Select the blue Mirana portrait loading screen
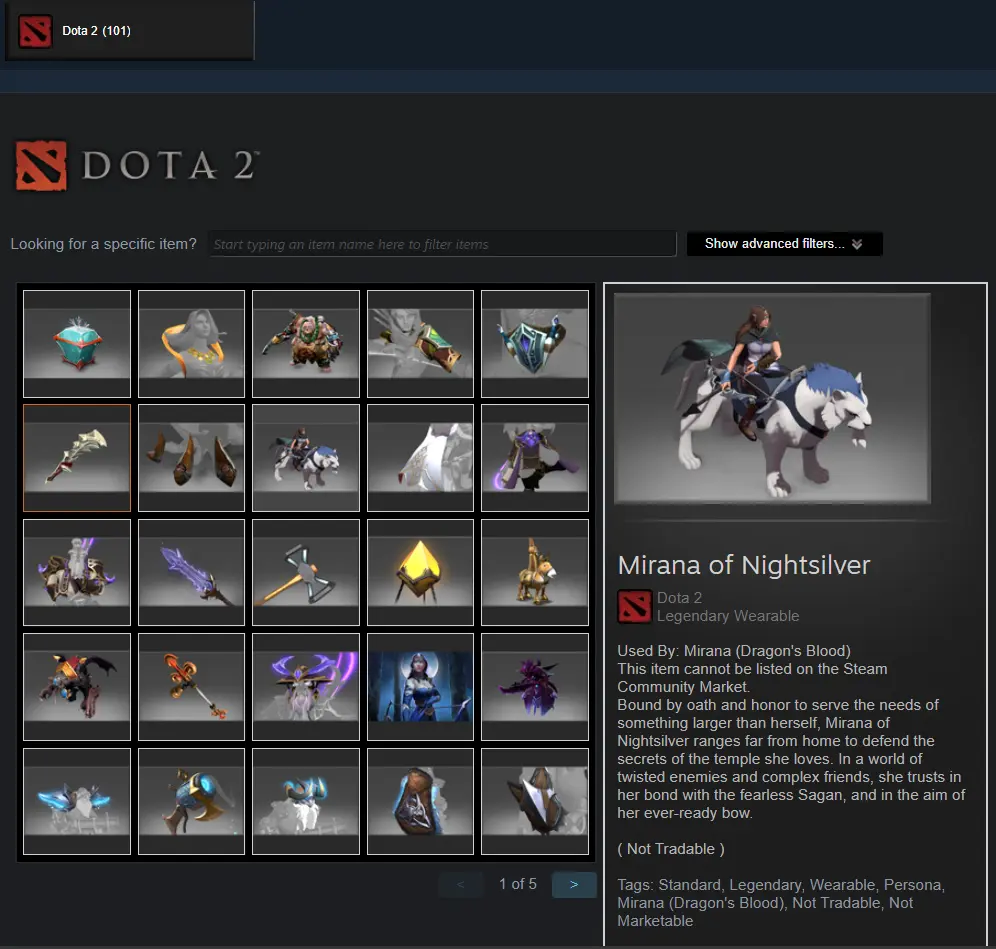 (x=421, y=687)
